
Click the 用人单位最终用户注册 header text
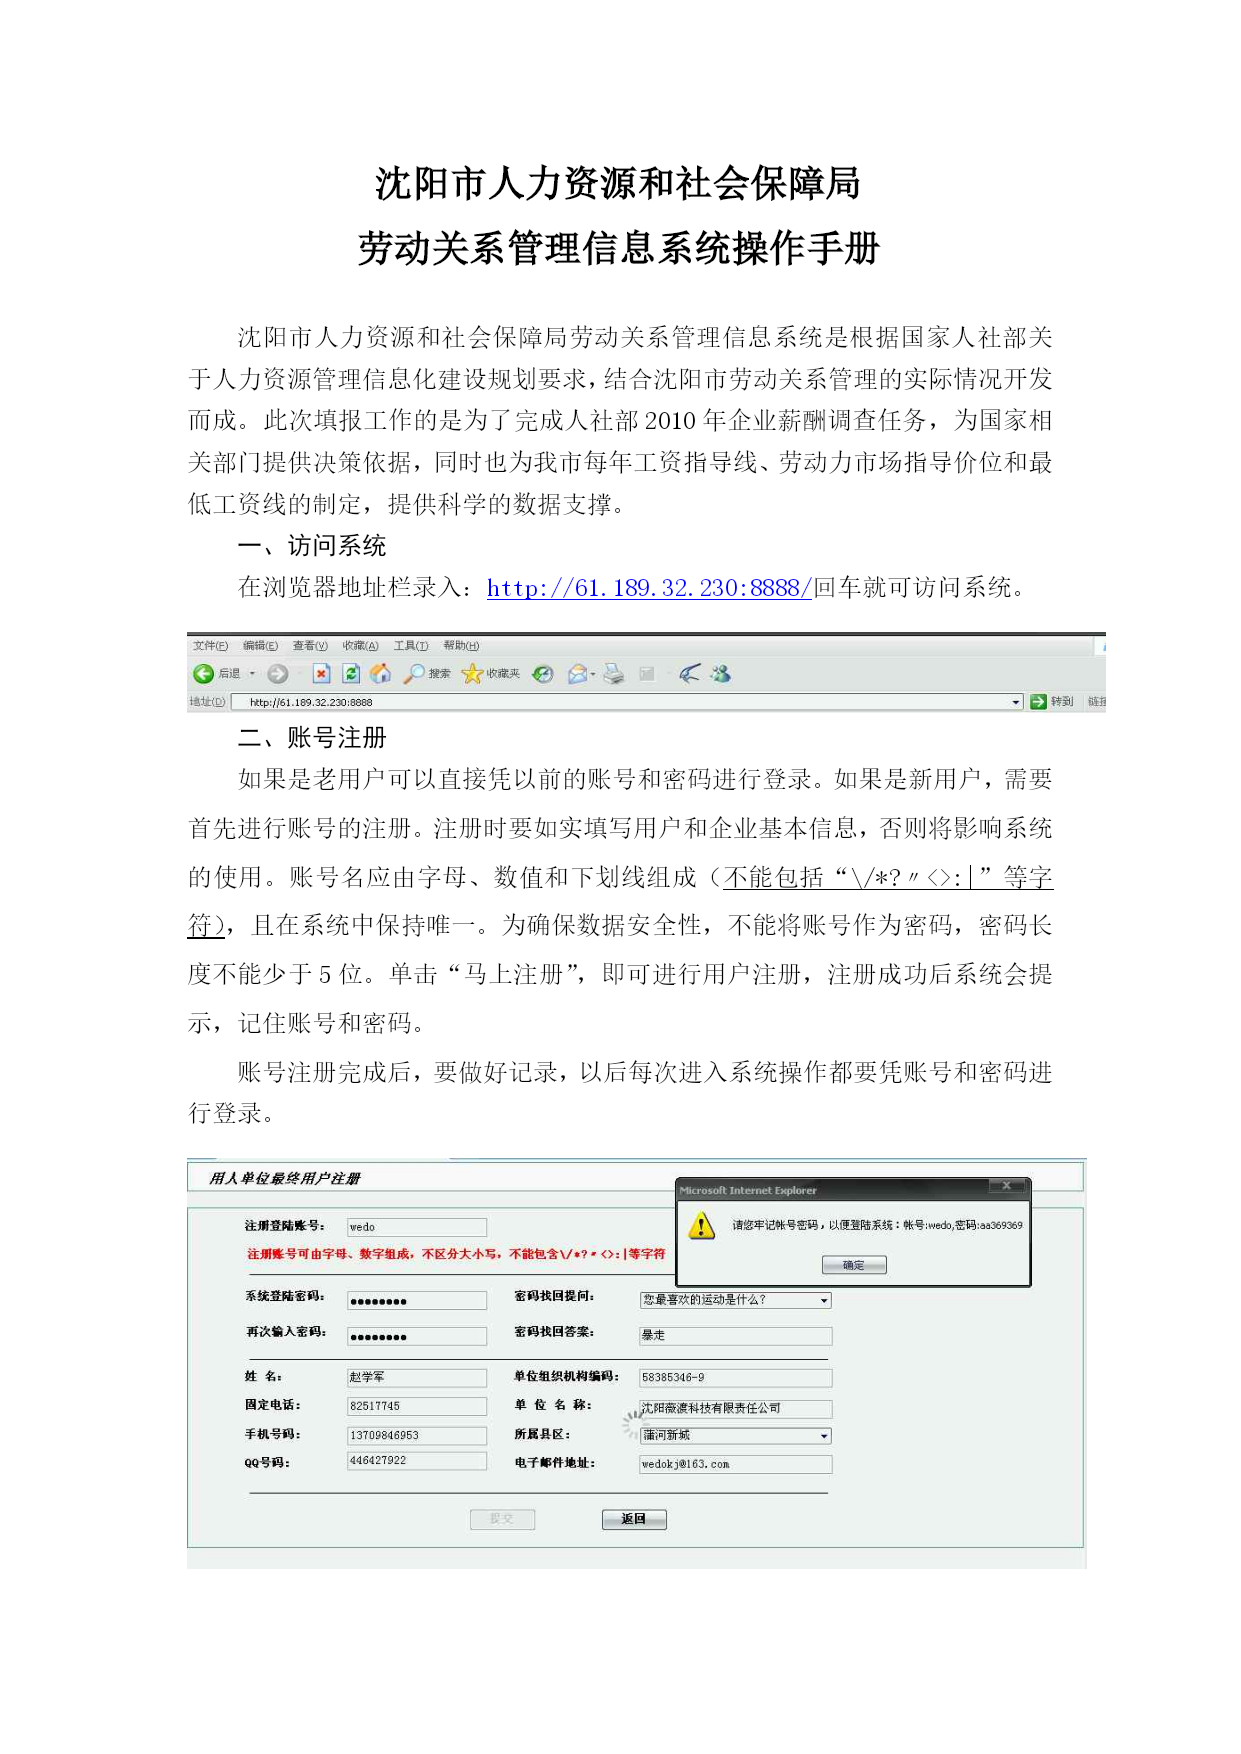pos(285,1178)
